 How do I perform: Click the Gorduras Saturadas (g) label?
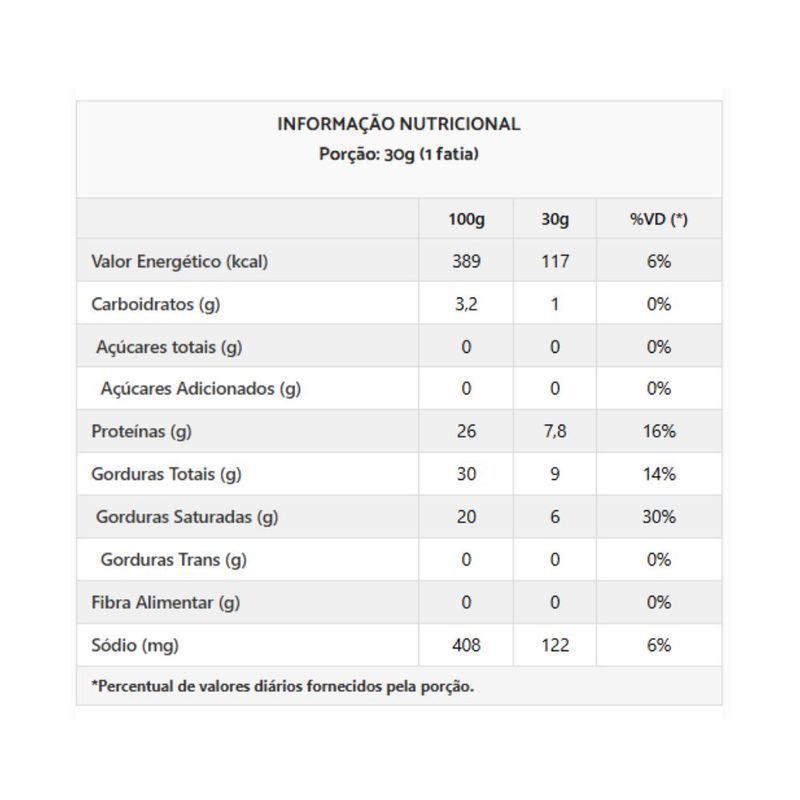click(x=187, y=517)
